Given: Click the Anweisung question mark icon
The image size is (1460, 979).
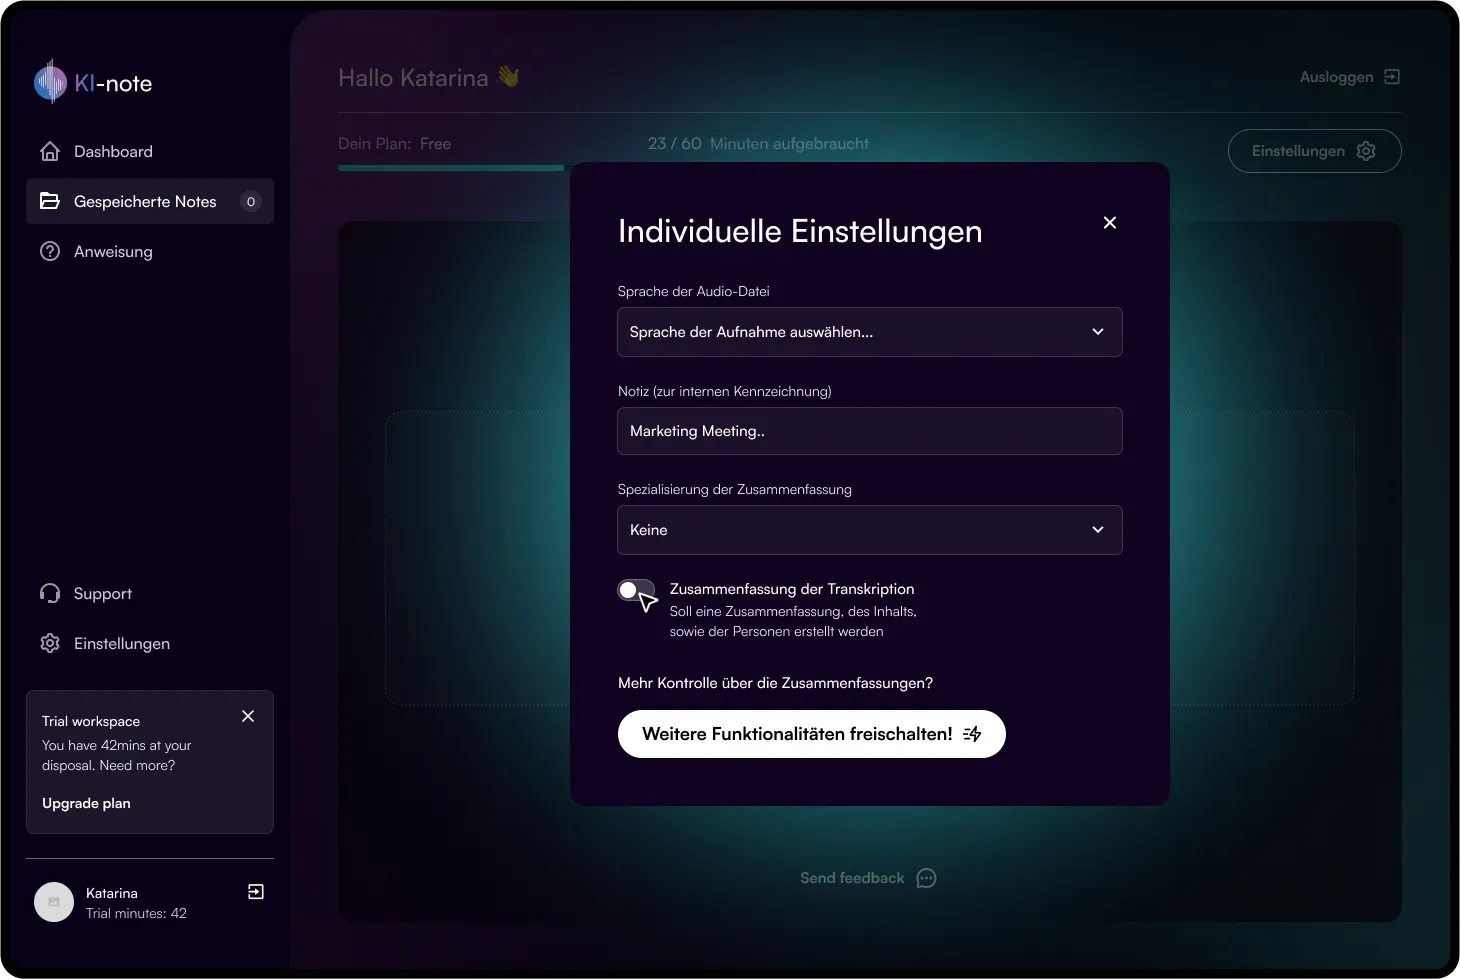Looking at the screenshot, I should 50,251.
